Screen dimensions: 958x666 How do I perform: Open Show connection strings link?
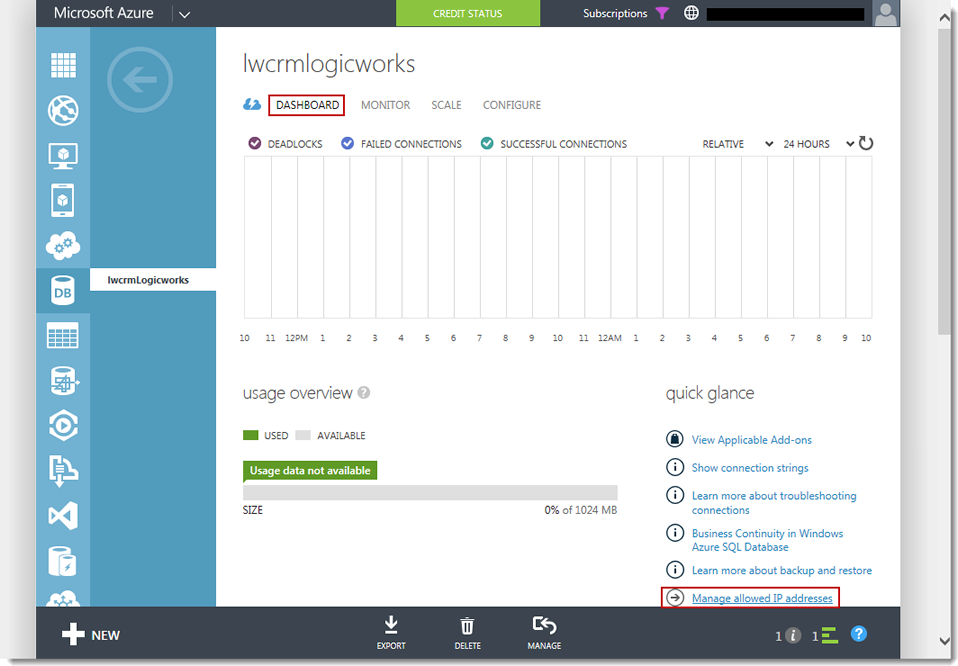[x=750, y=468]
